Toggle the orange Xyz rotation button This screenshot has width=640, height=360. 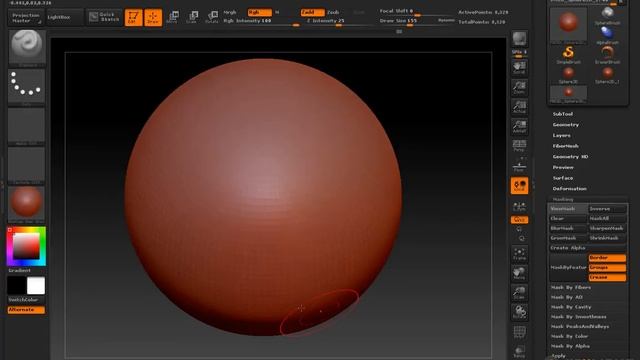(x=520, y=220)
